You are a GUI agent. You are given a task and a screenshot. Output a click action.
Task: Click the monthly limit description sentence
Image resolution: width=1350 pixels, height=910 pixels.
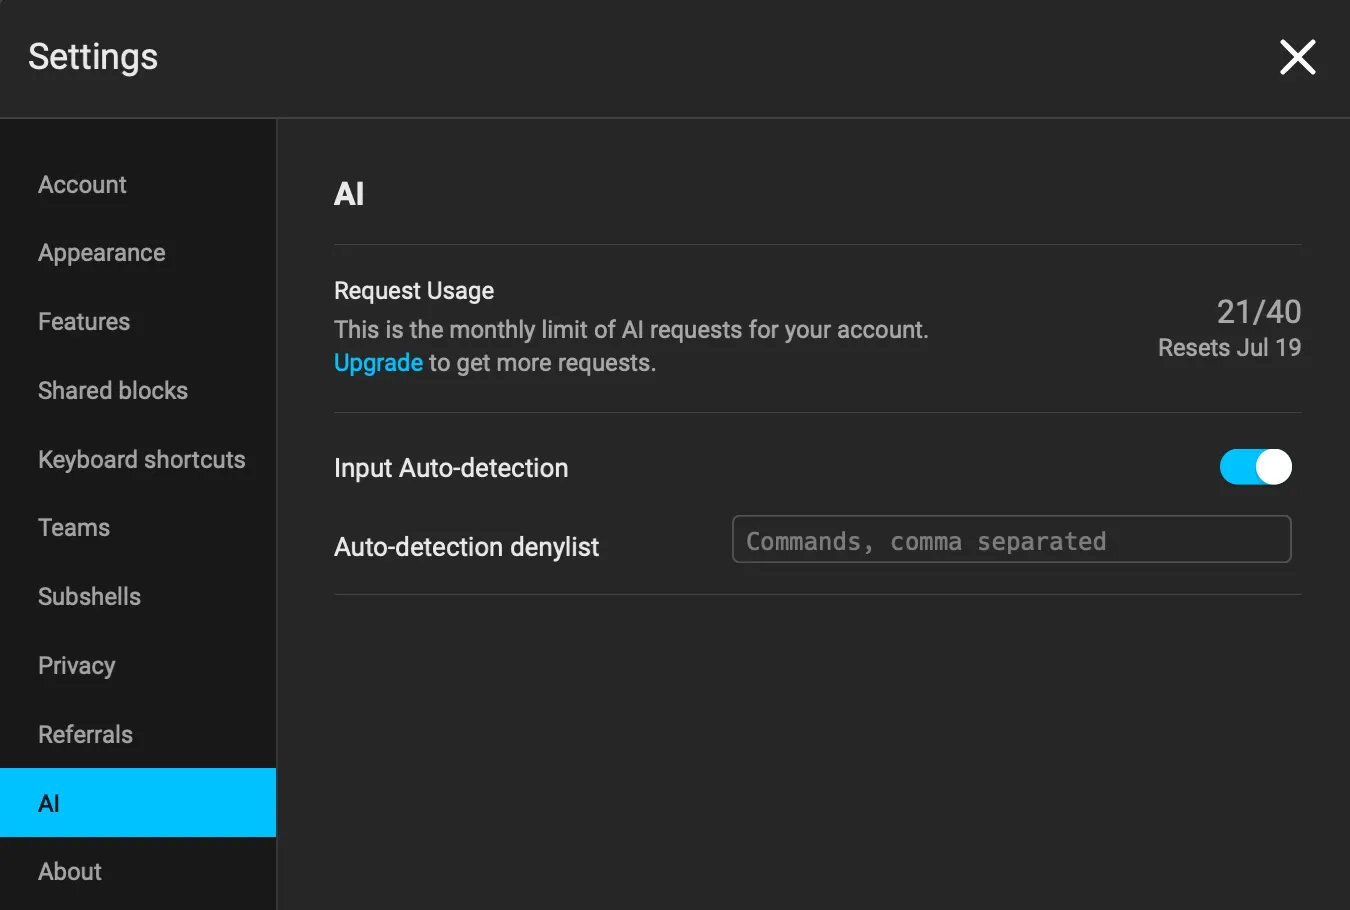click(631, 330)
